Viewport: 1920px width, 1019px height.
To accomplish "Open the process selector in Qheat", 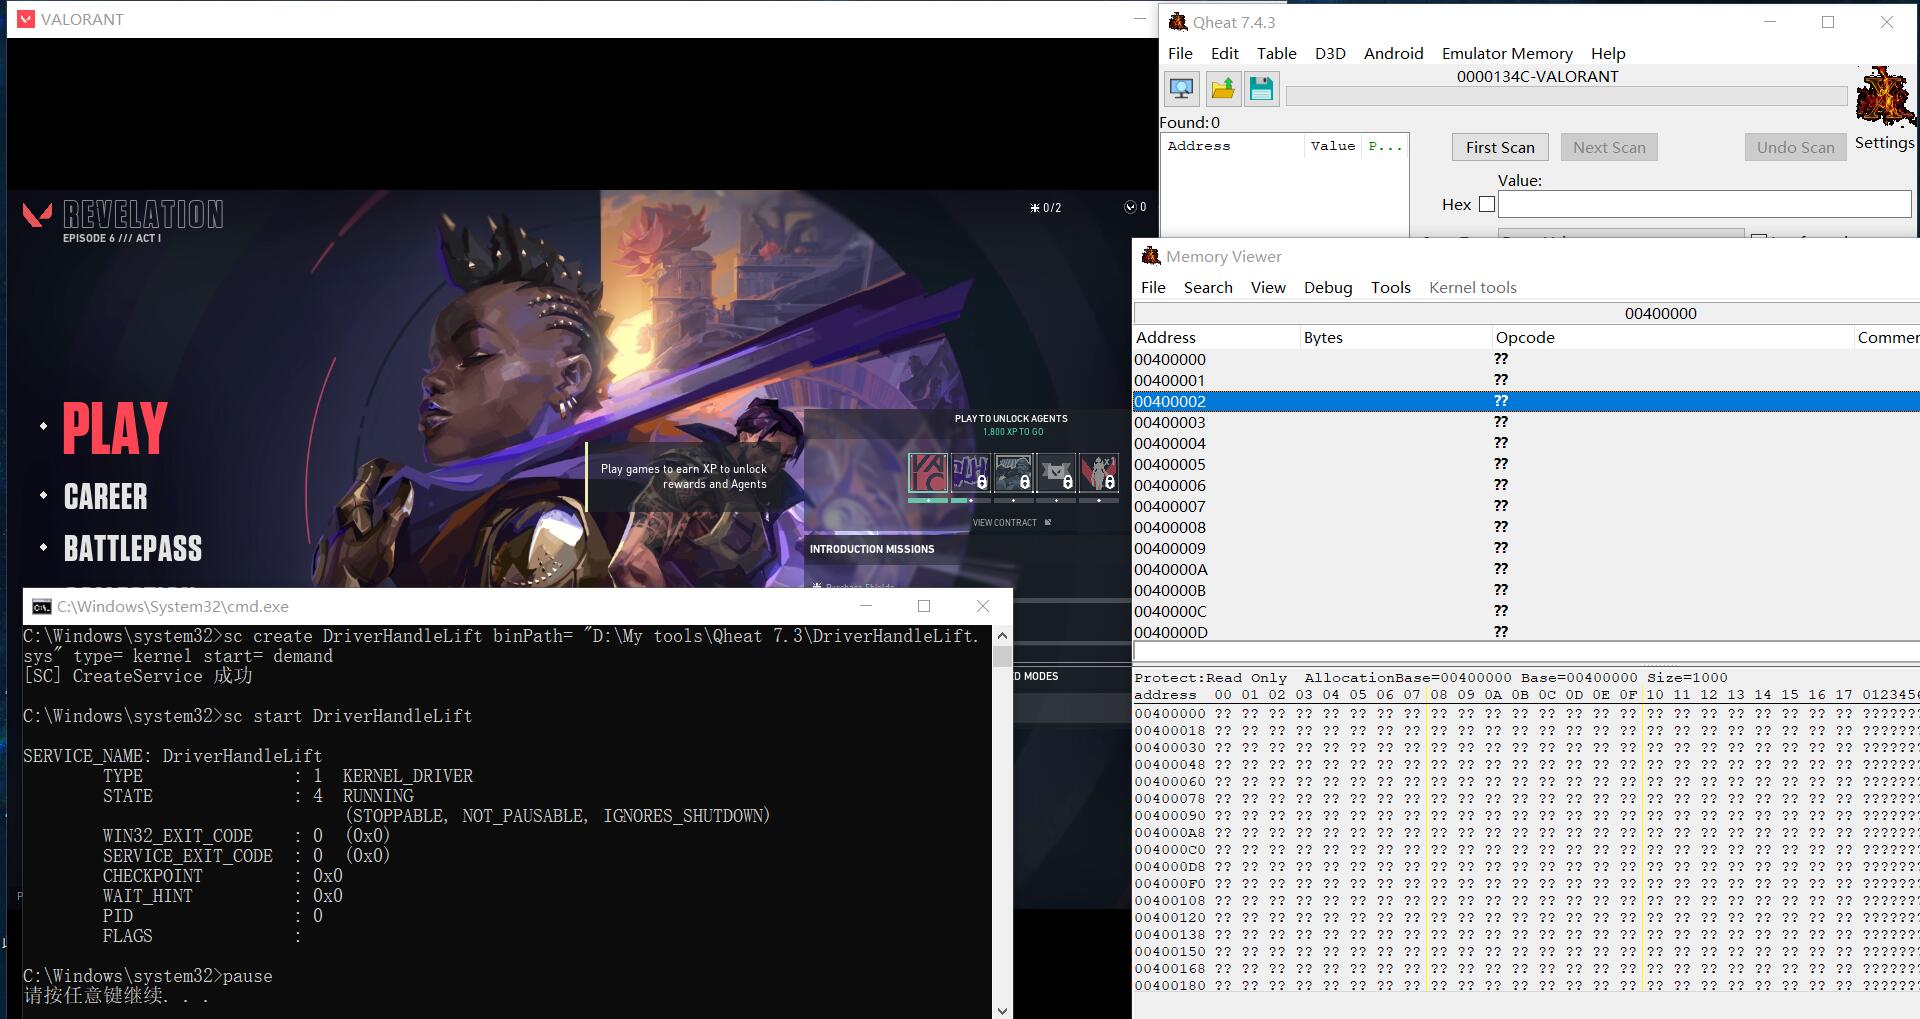I will click(x=1181, y=88).
